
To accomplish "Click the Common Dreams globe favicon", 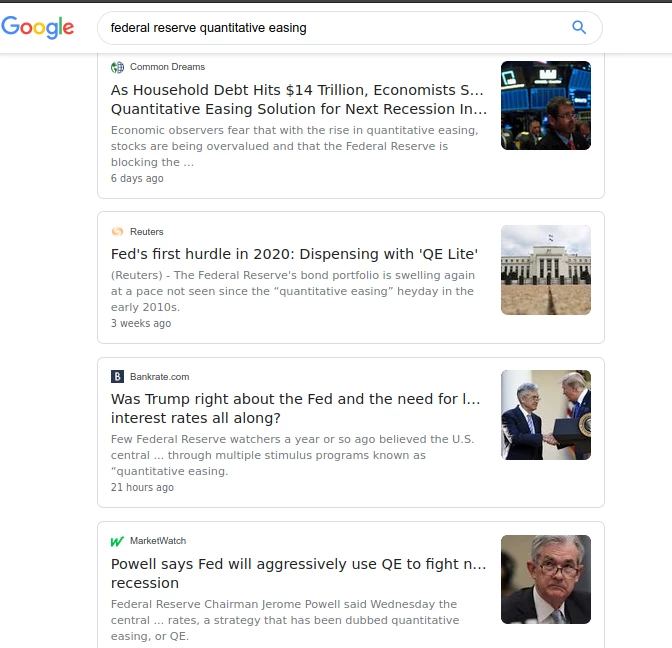I will tap(117, 67).
